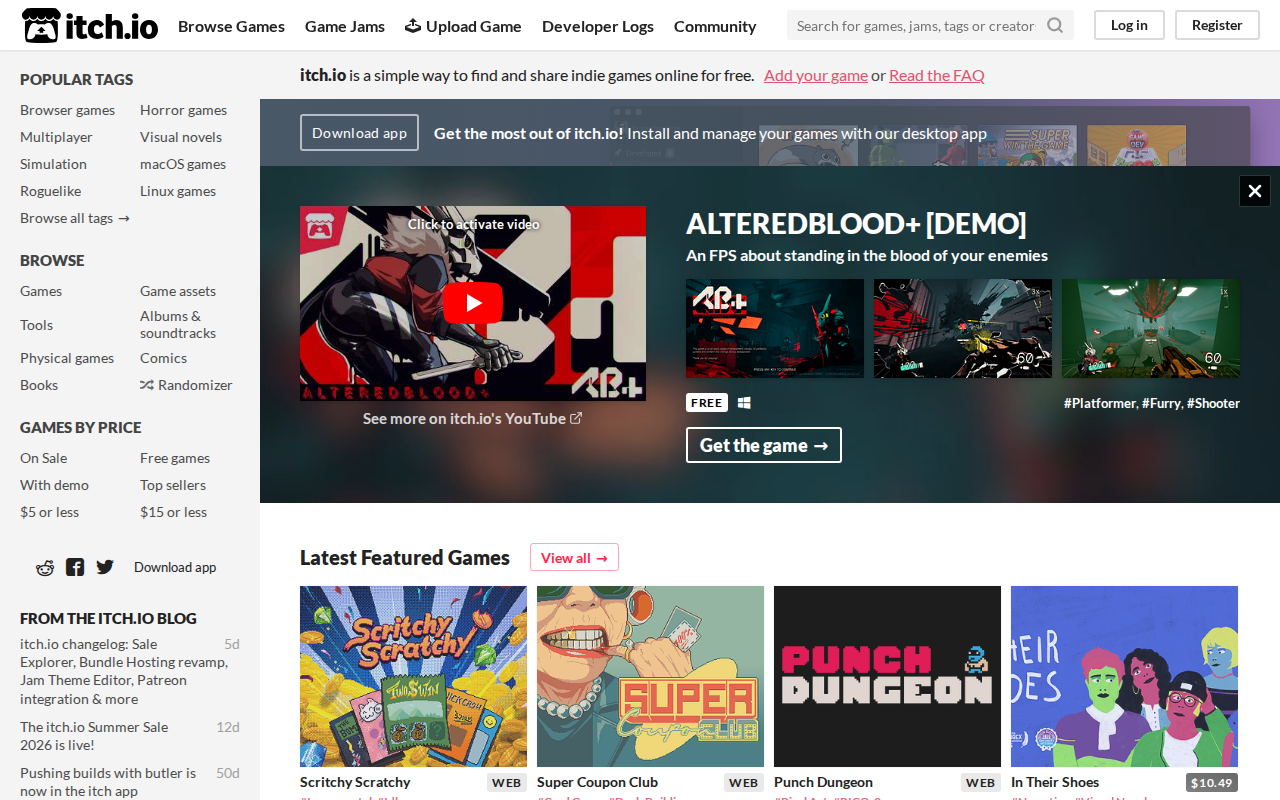The width and height of the screenshot is (1280, 800).
Task: Open Developer Logs page
Action: (x=598, y=26)
